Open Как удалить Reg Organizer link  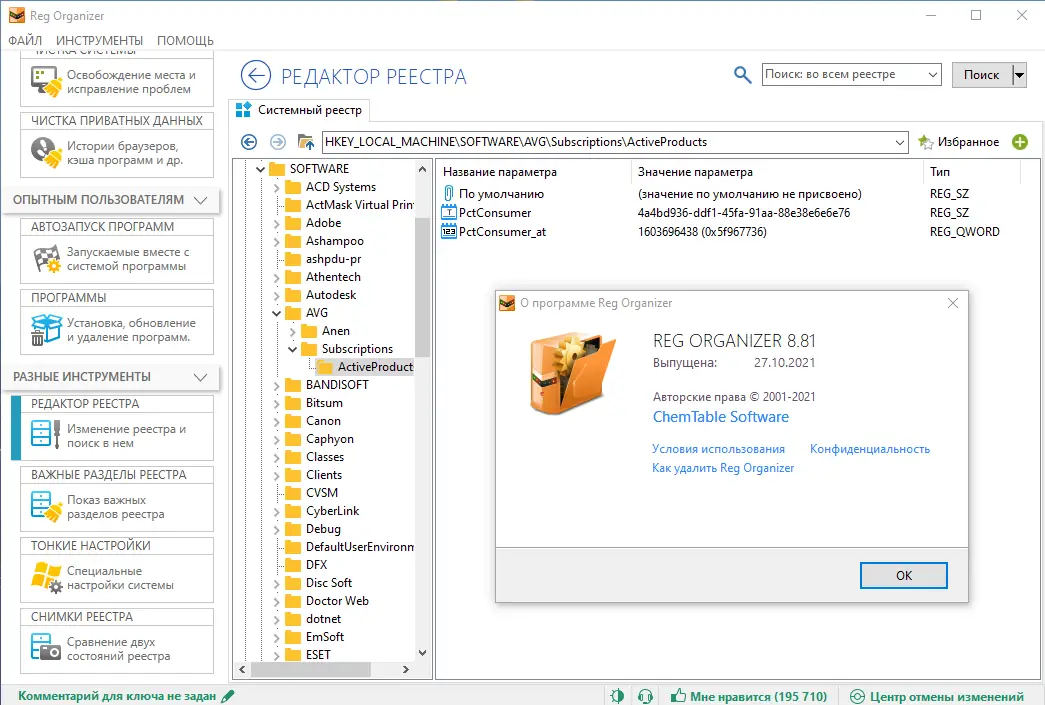[x=723, y=468]
